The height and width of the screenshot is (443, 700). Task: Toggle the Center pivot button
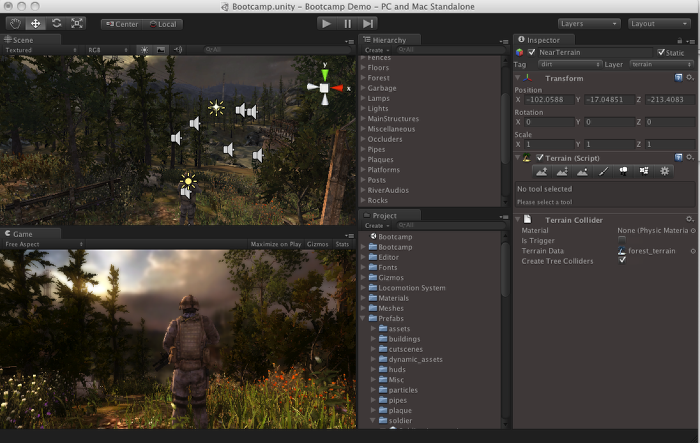click(120, 23)
